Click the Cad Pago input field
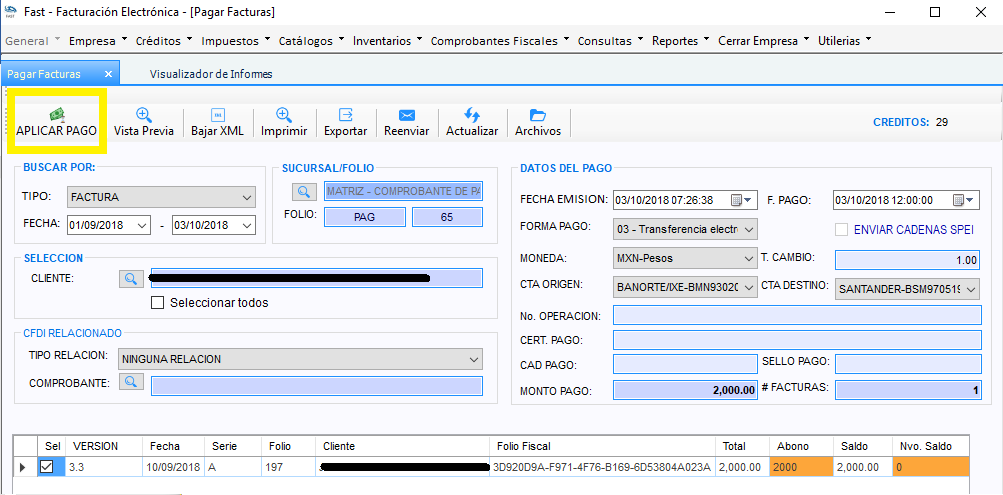 click(685, 365)
